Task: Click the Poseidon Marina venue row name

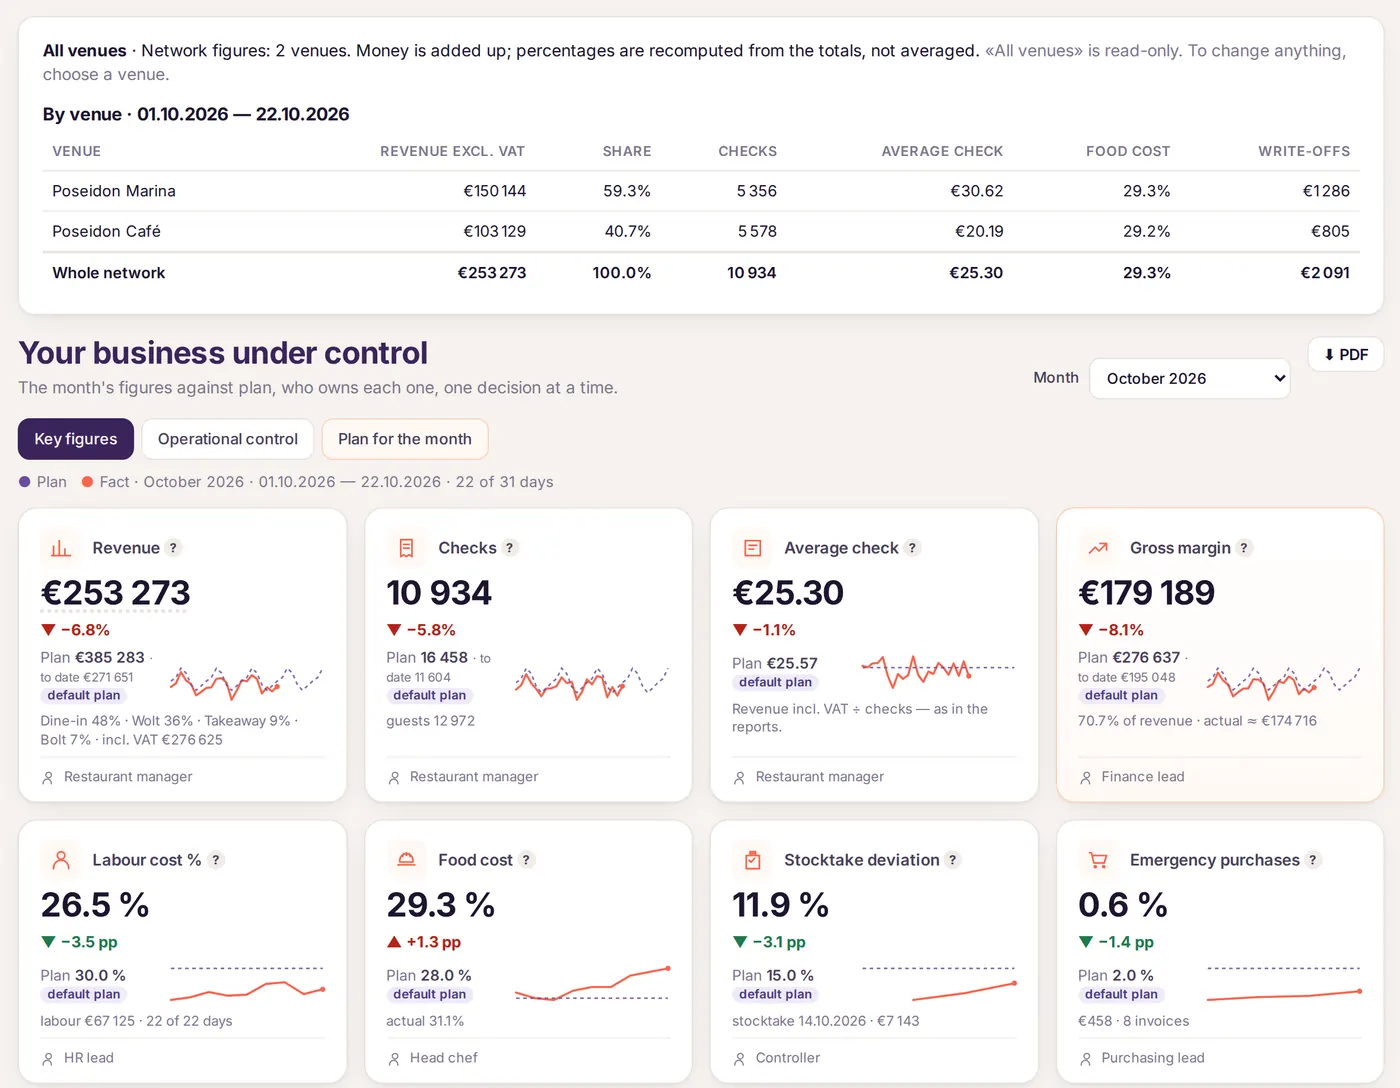Action: click(114, 191)
